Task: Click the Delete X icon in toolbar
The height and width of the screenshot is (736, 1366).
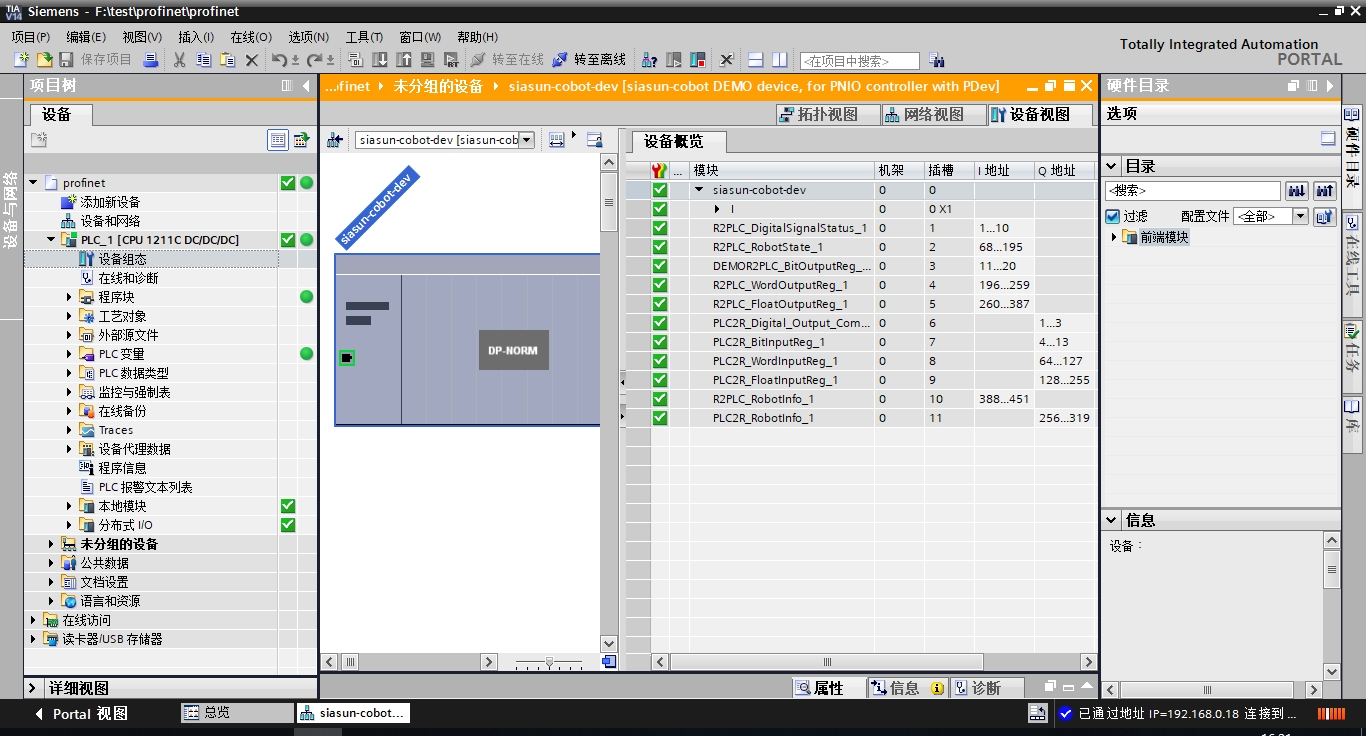Action: [x=252, y=60]
